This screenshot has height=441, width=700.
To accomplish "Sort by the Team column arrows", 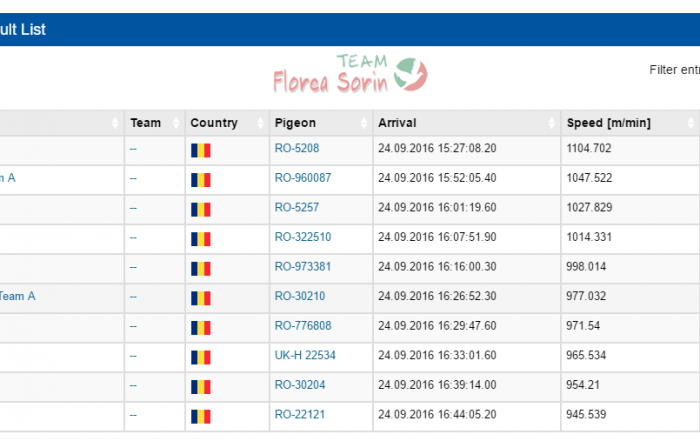I will 176,123.
